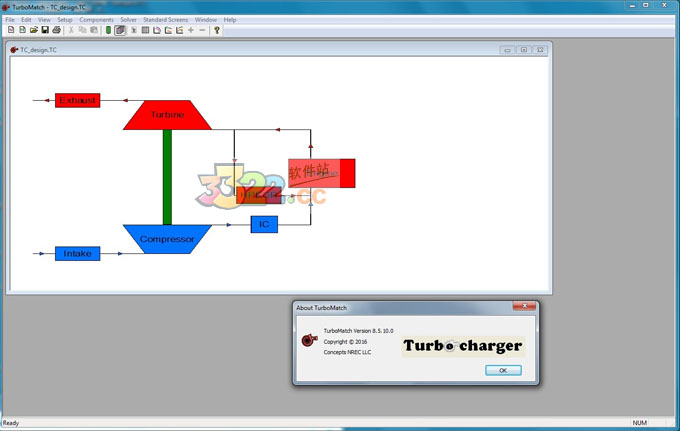Close the TC_design.TC child window
The image size is (680, 431).
point(540,50)
